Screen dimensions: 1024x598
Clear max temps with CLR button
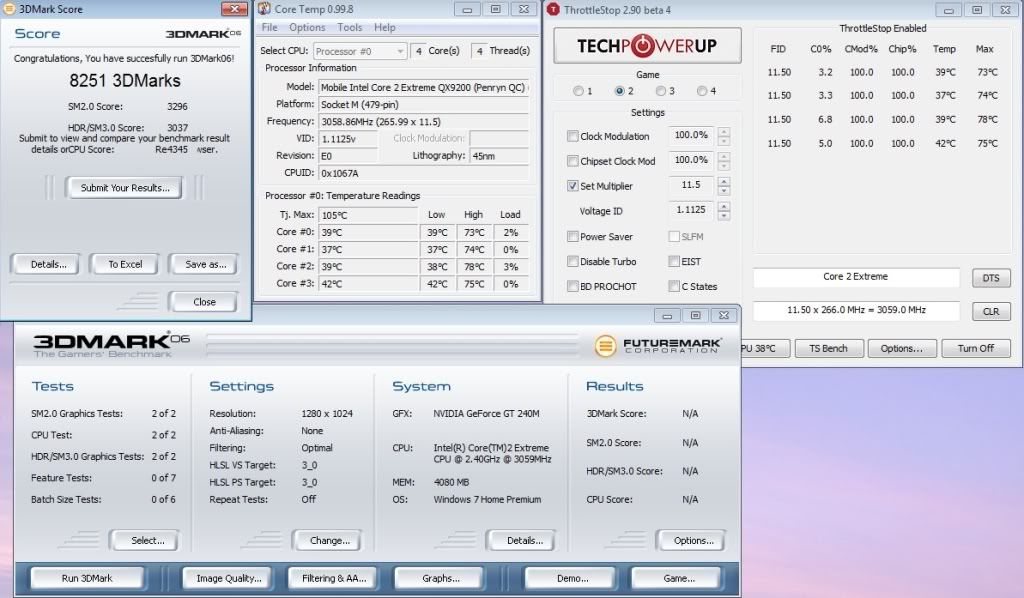[991, 311]
